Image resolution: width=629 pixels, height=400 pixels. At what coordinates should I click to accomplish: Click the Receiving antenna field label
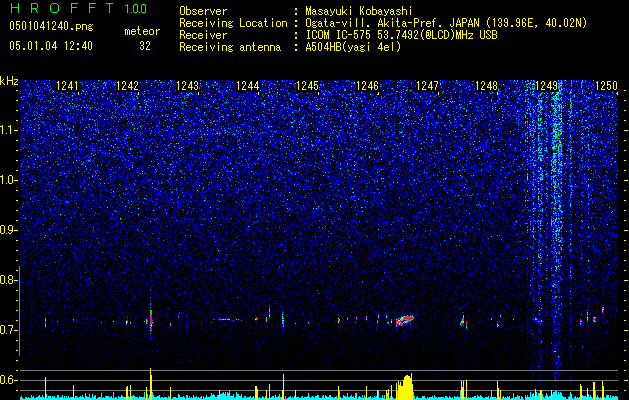point(230,47)
